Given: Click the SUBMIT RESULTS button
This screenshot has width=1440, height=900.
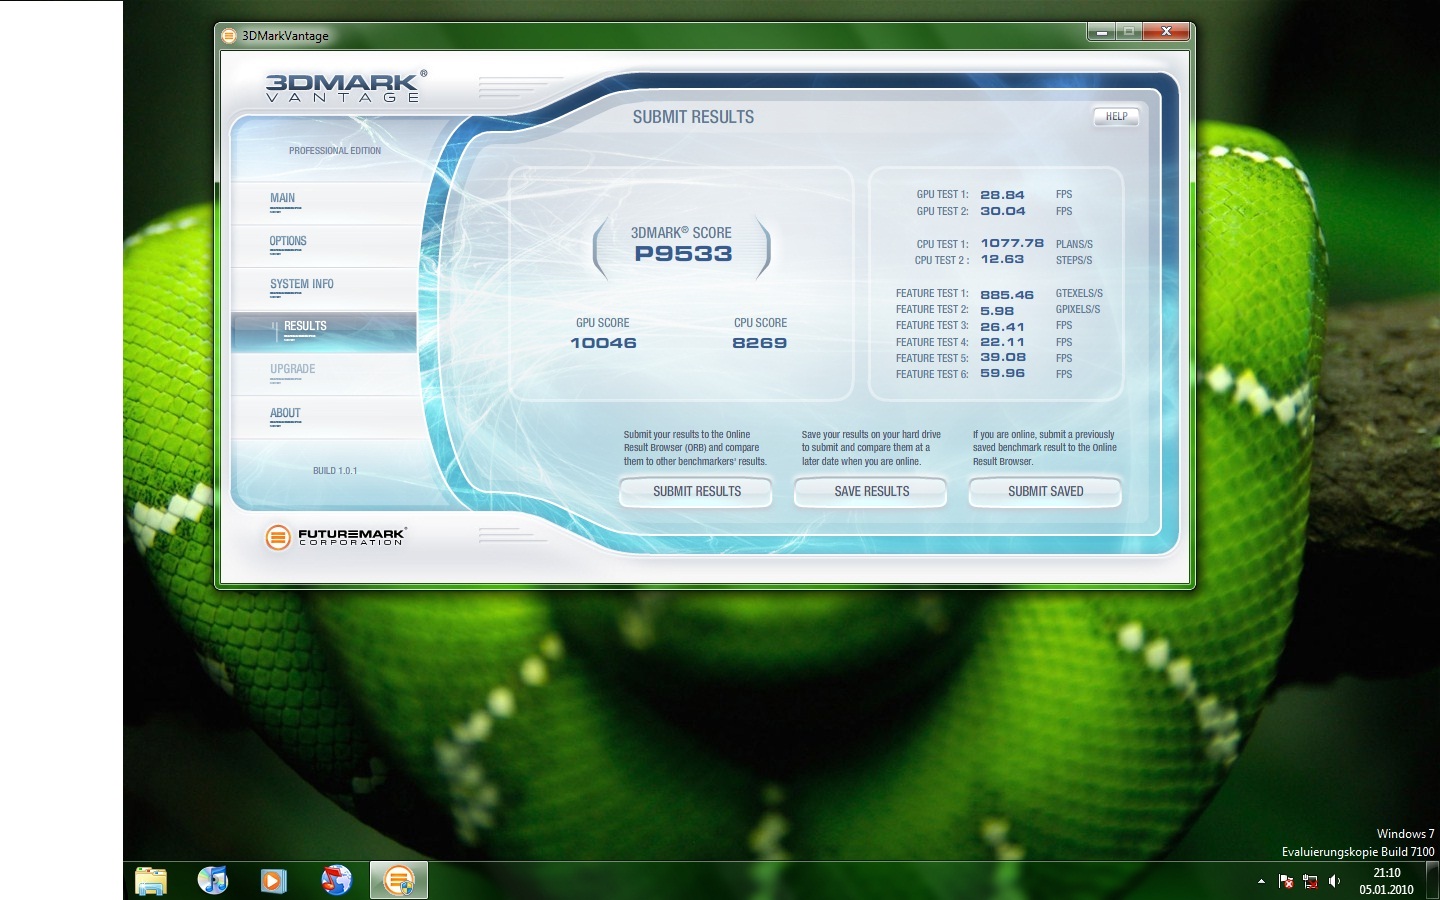Looking at the screenshot, I should [x=696, y=492].
